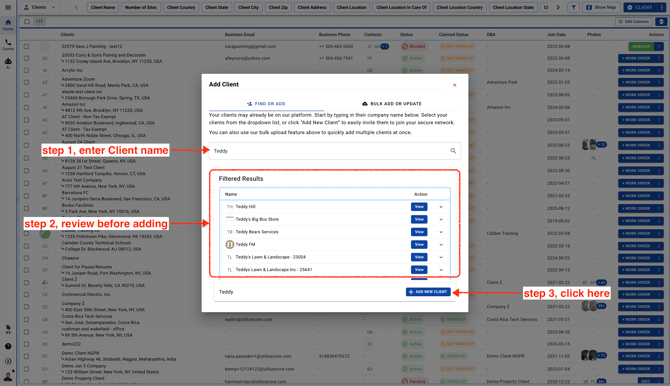The height and width of the screenshot is (386, 670).
Task: Select the Client Name filter chip
Action: [x=103, y=7]
